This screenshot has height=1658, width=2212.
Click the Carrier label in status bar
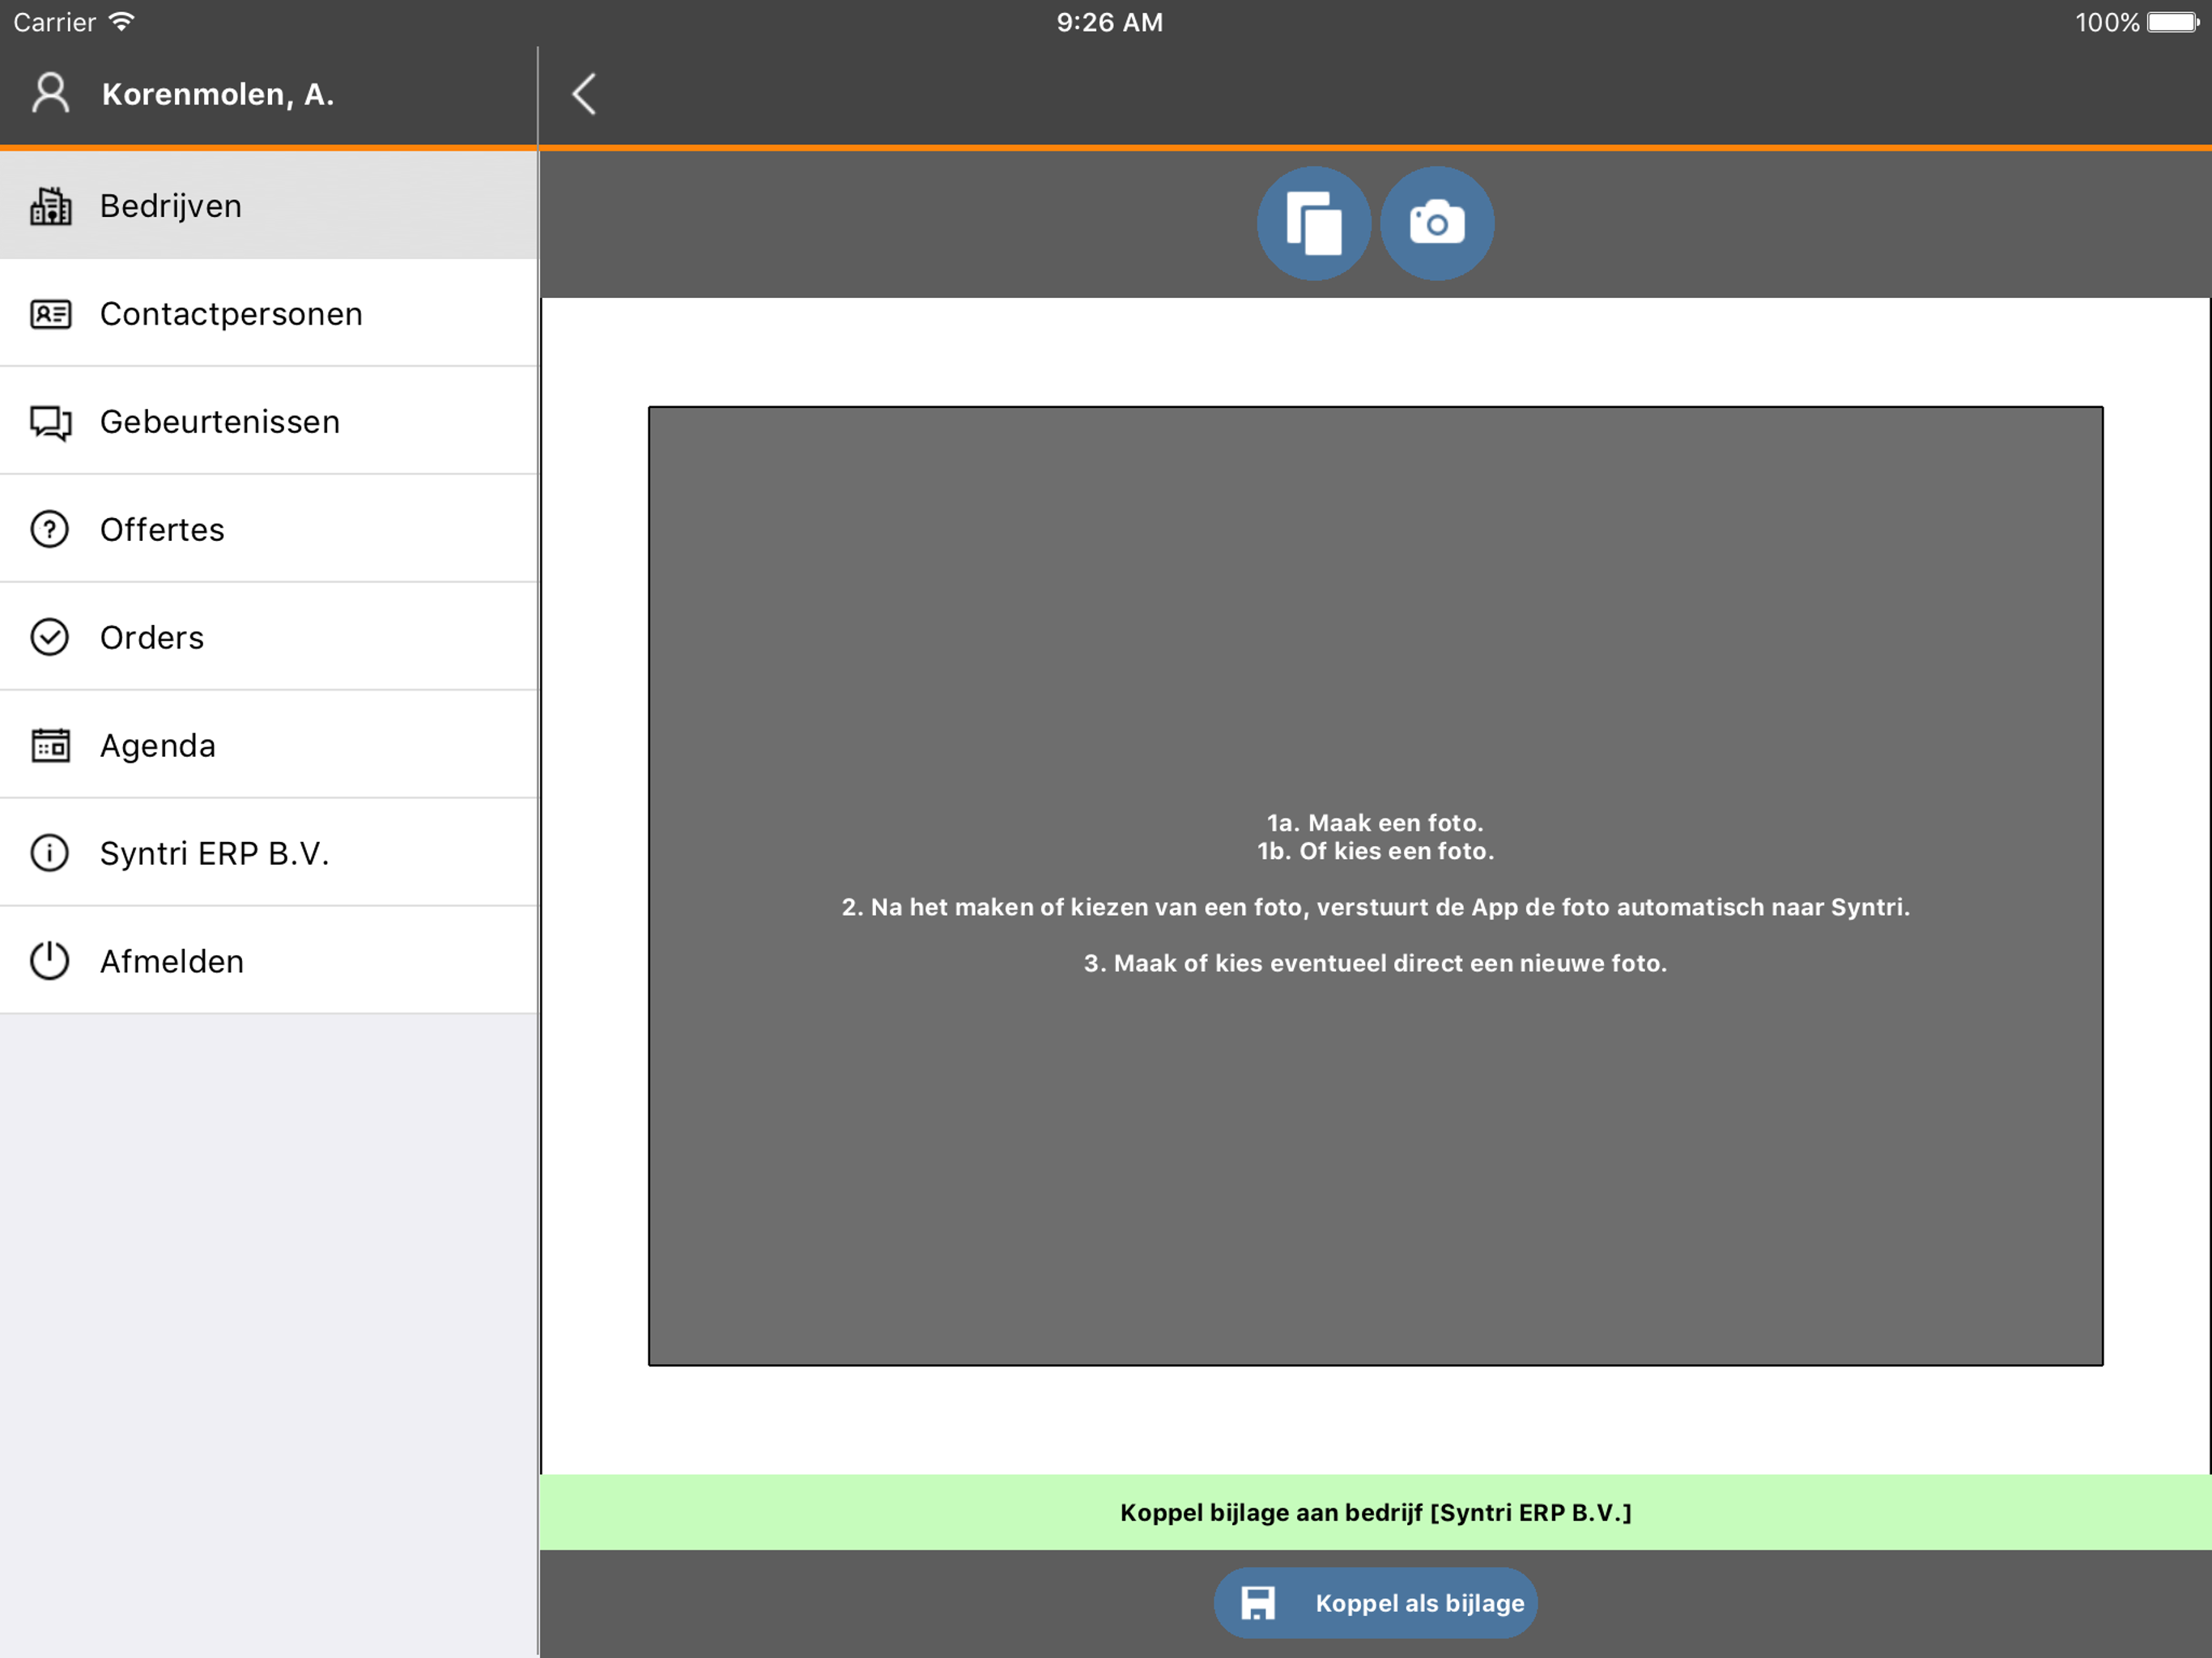tap(54, 22)
